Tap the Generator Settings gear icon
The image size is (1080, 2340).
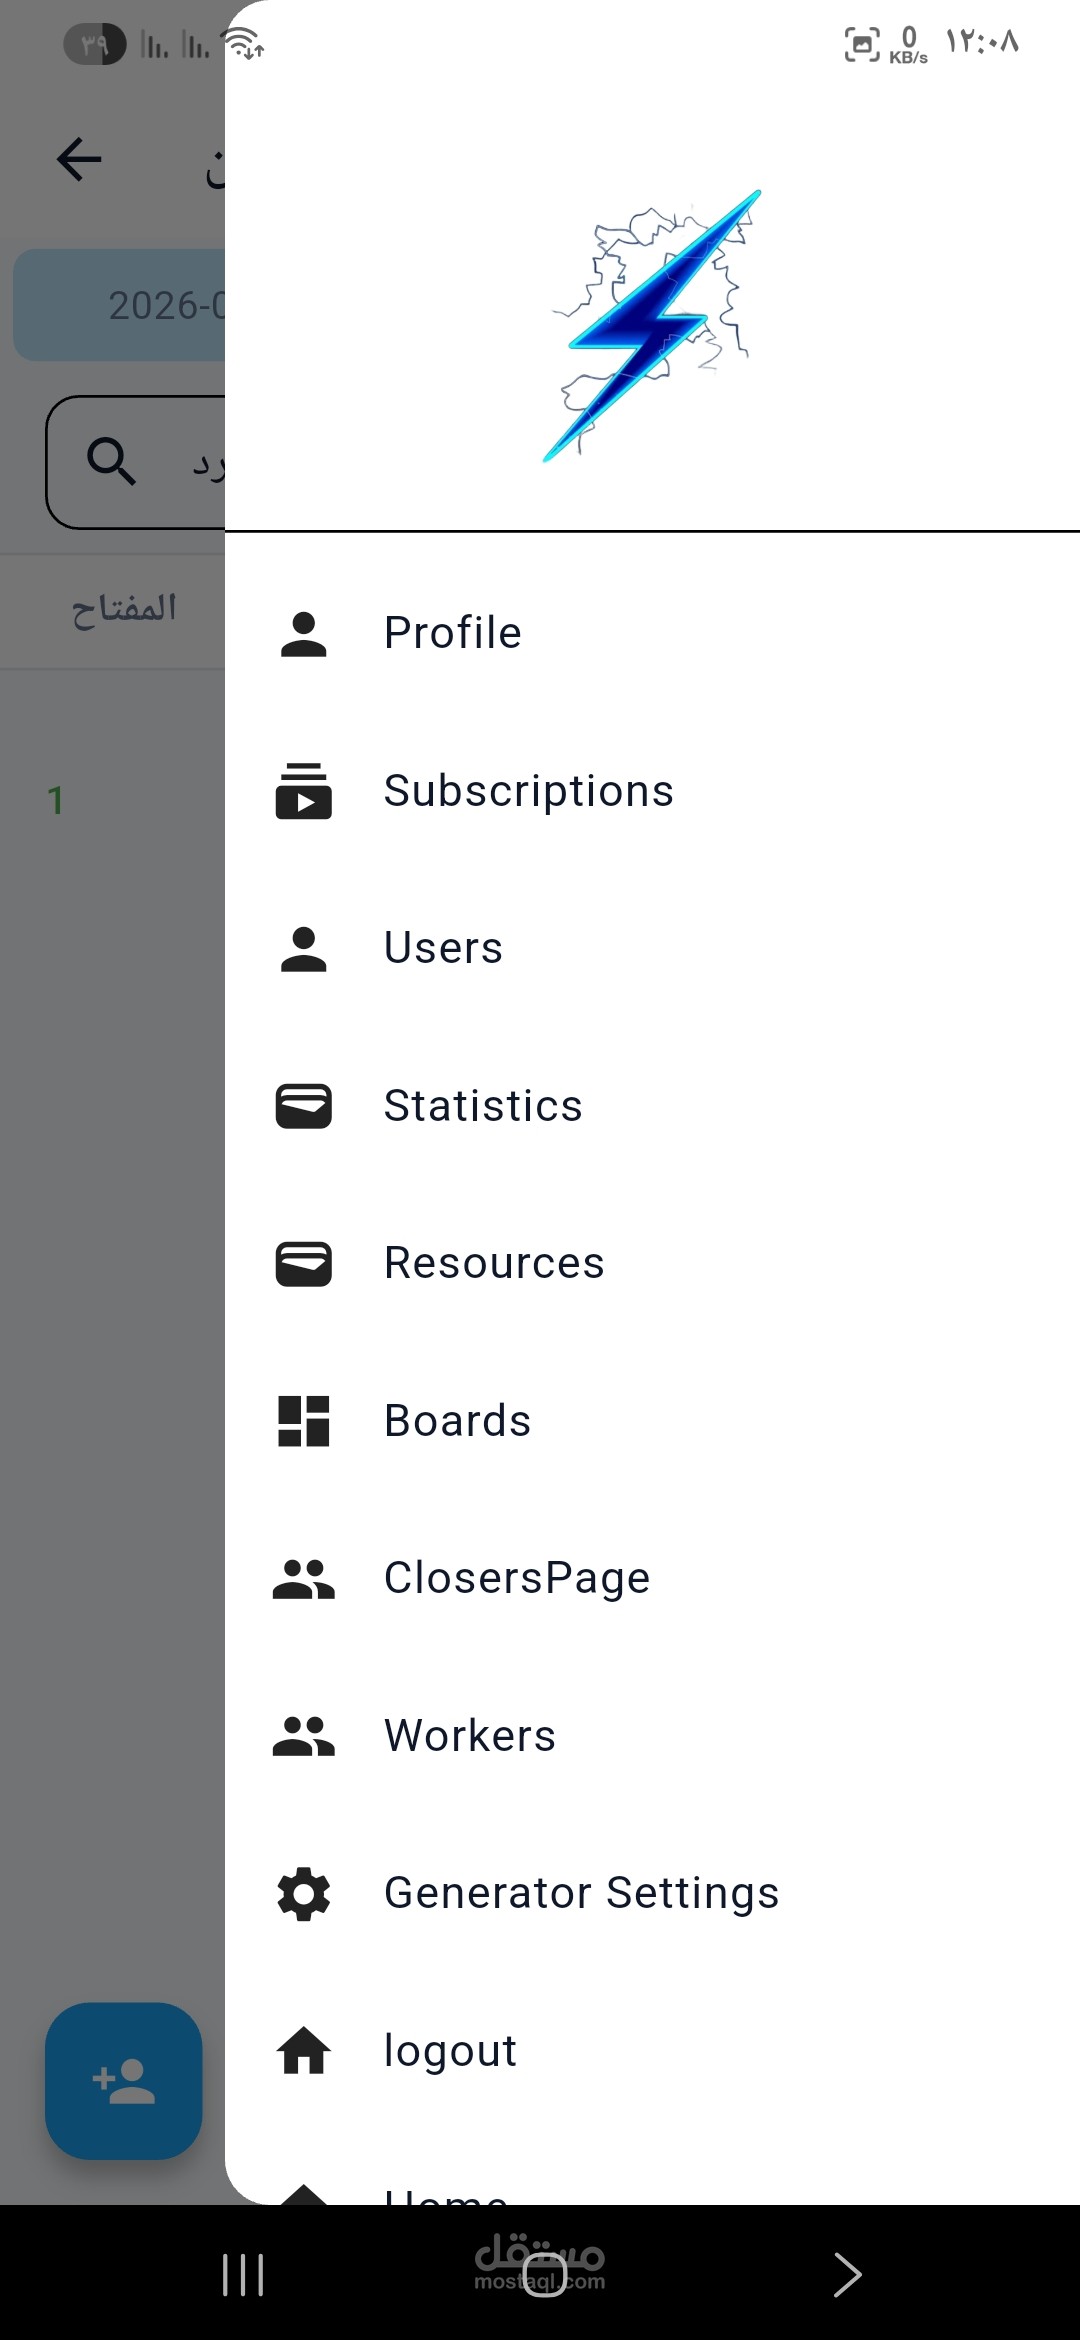(x=303, y=1894)
